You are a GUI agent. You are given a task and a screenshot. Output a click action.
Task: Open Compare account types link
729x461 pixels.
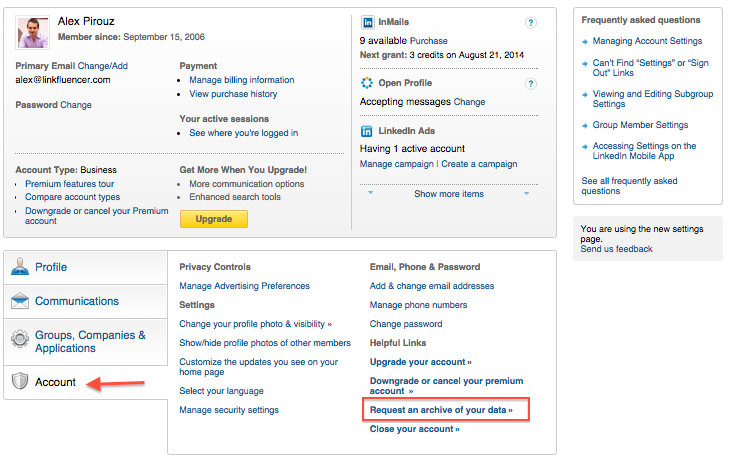pyautogui.click(x=73, y=197)
